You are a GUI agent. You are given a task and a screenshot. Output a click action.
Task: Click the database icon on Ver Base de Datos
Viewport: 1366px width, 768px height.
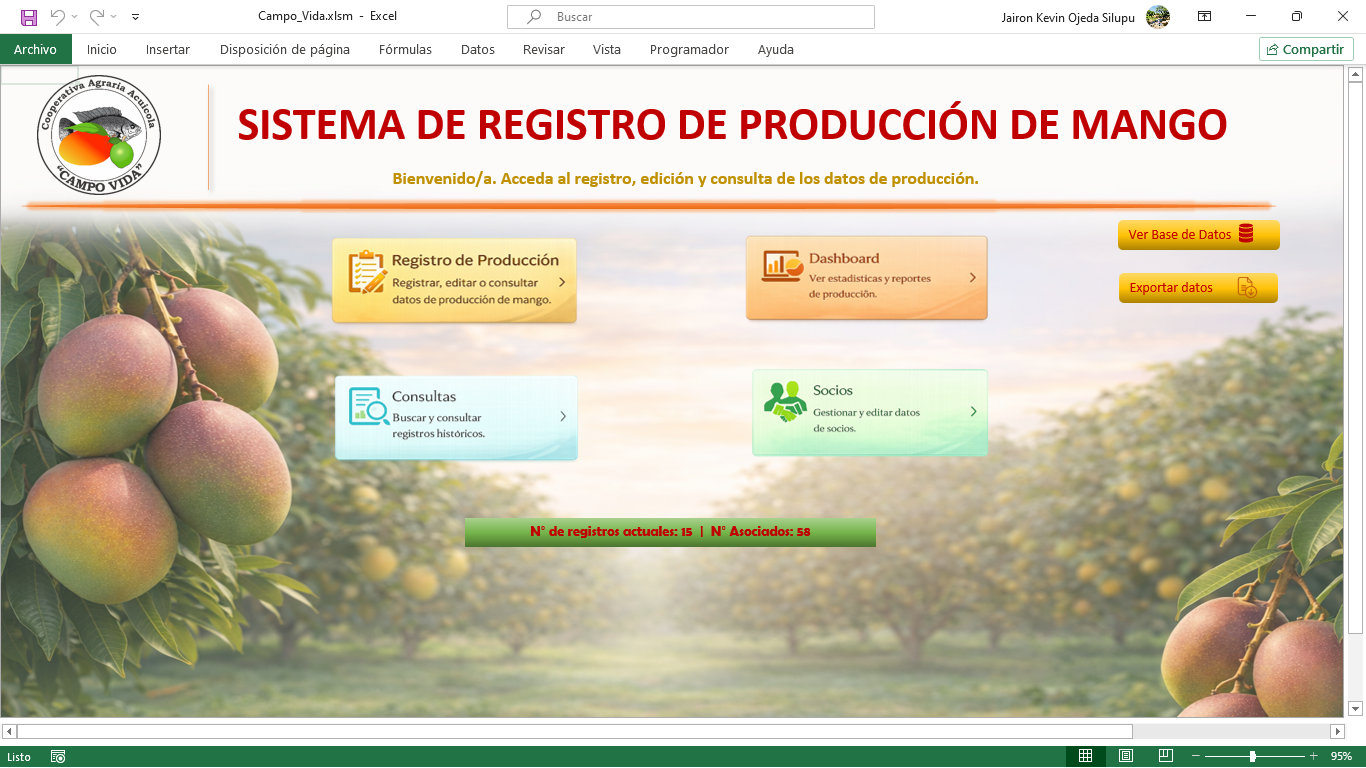coord(1248,234)
